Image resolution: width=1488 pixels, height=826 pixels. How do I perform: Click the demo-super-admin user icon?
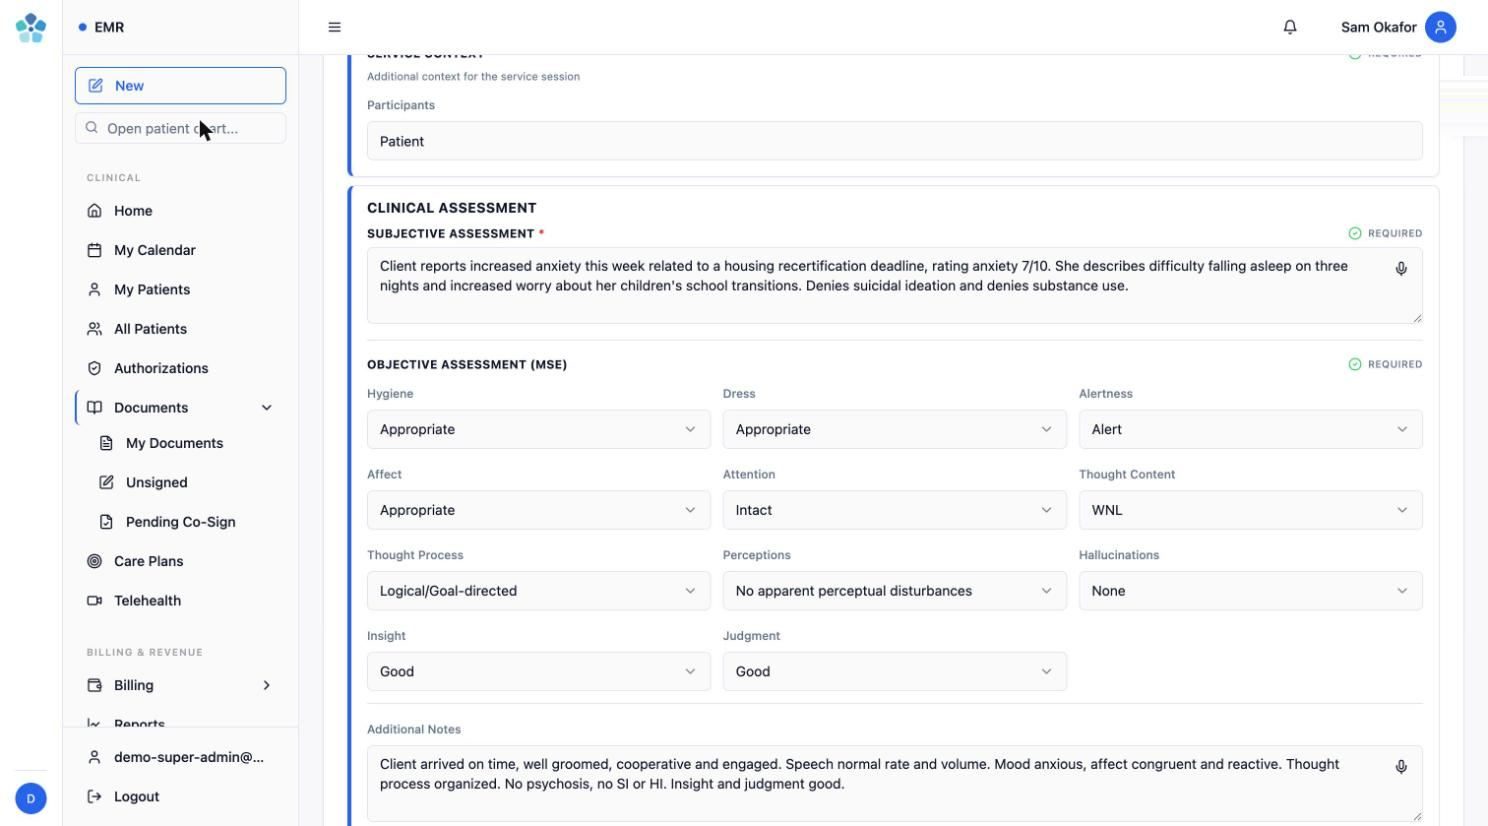tap(94, 757)
